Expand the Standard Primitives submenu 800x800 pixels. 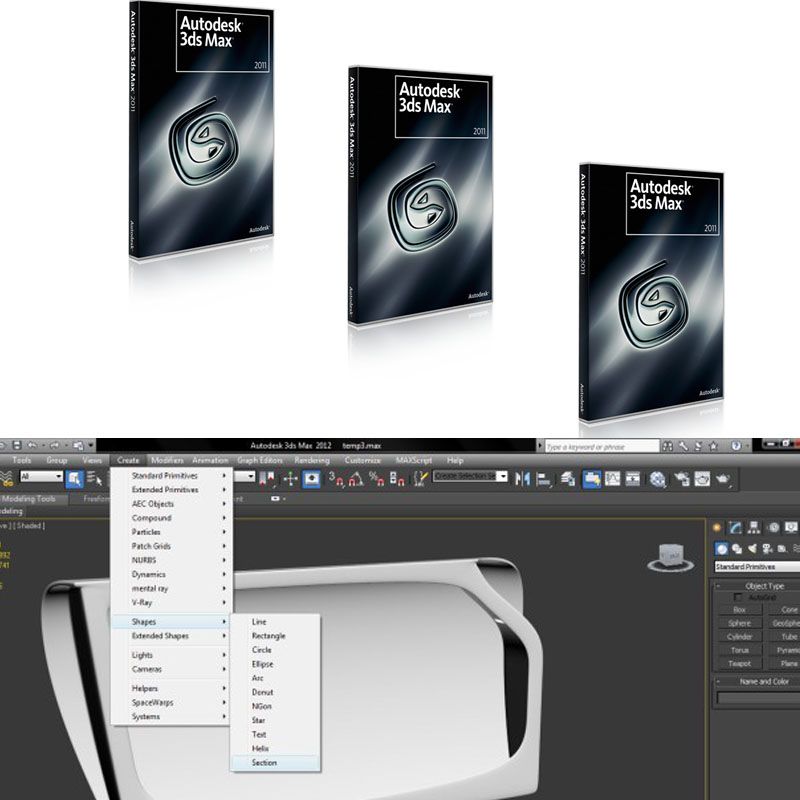[x=171, y=476]
